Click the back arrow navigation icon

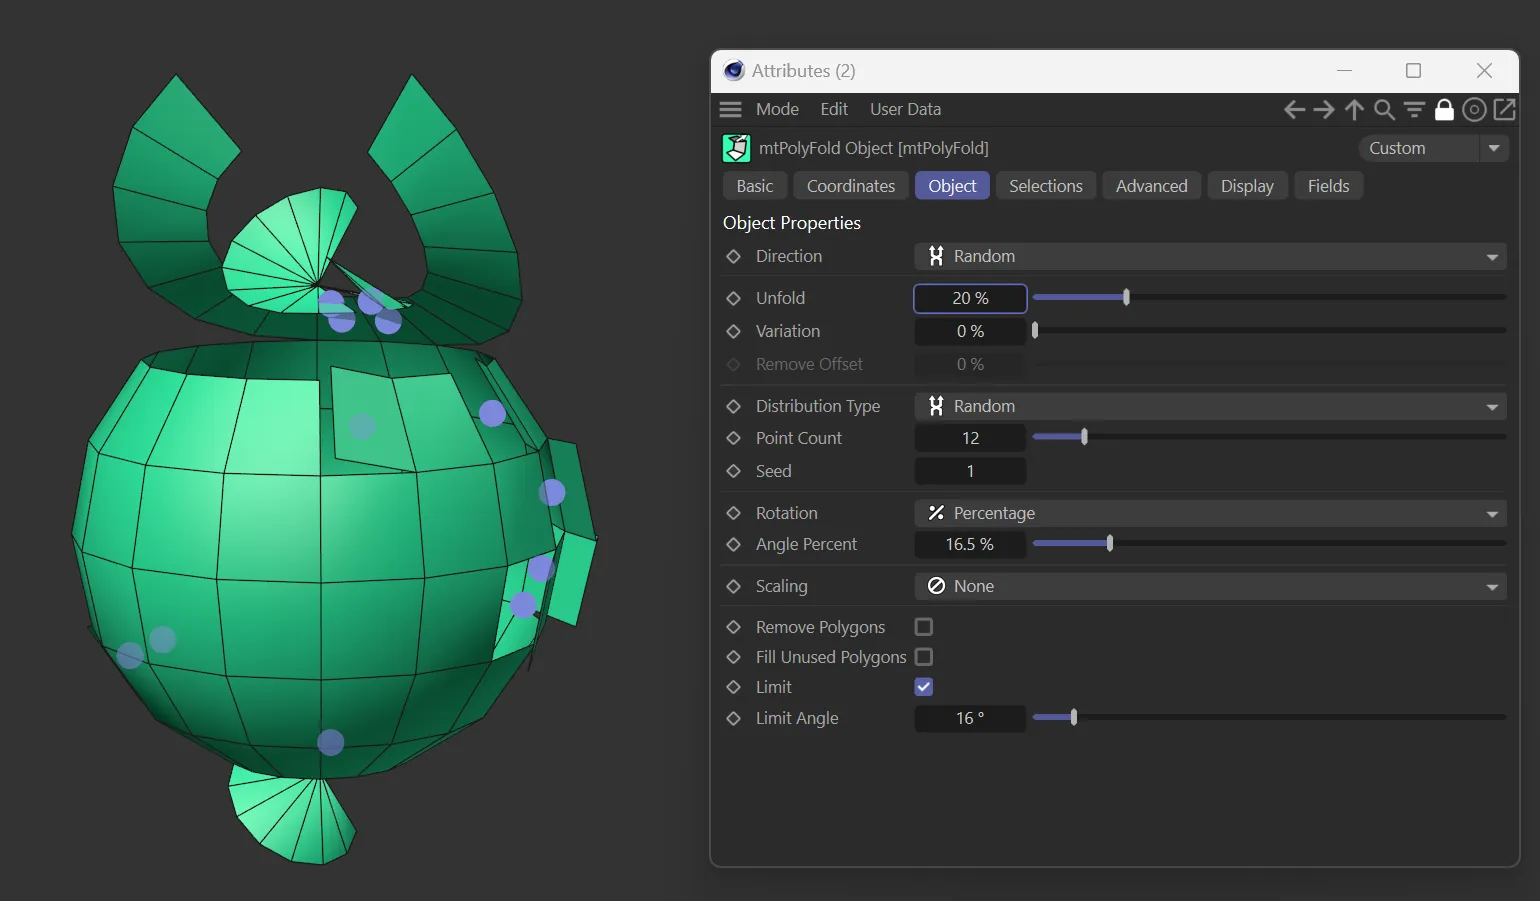pyautogui.click(x=1294, y=110)
